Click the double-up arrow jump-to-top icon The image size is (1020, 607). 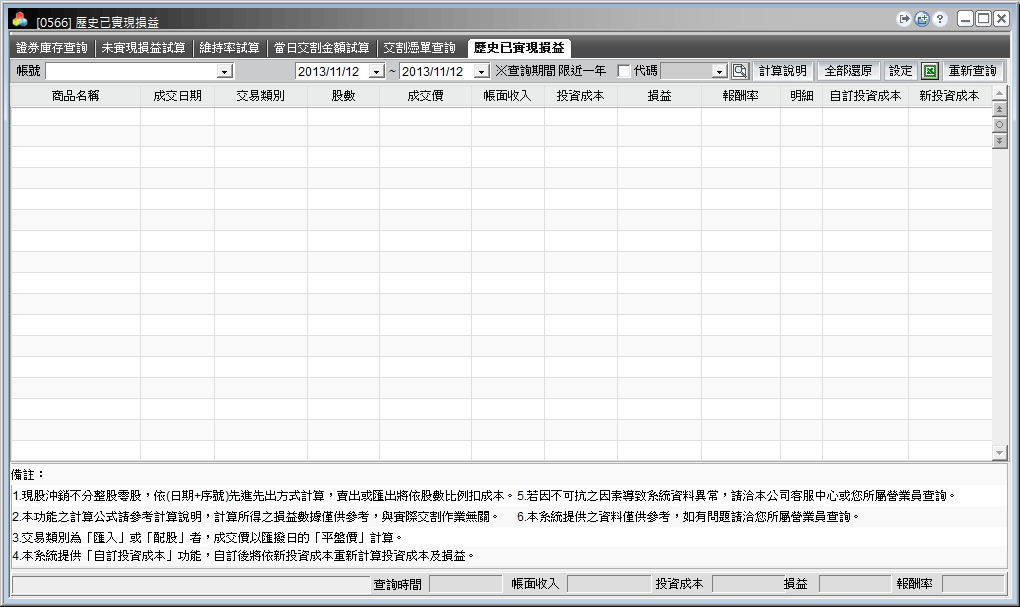999,109
